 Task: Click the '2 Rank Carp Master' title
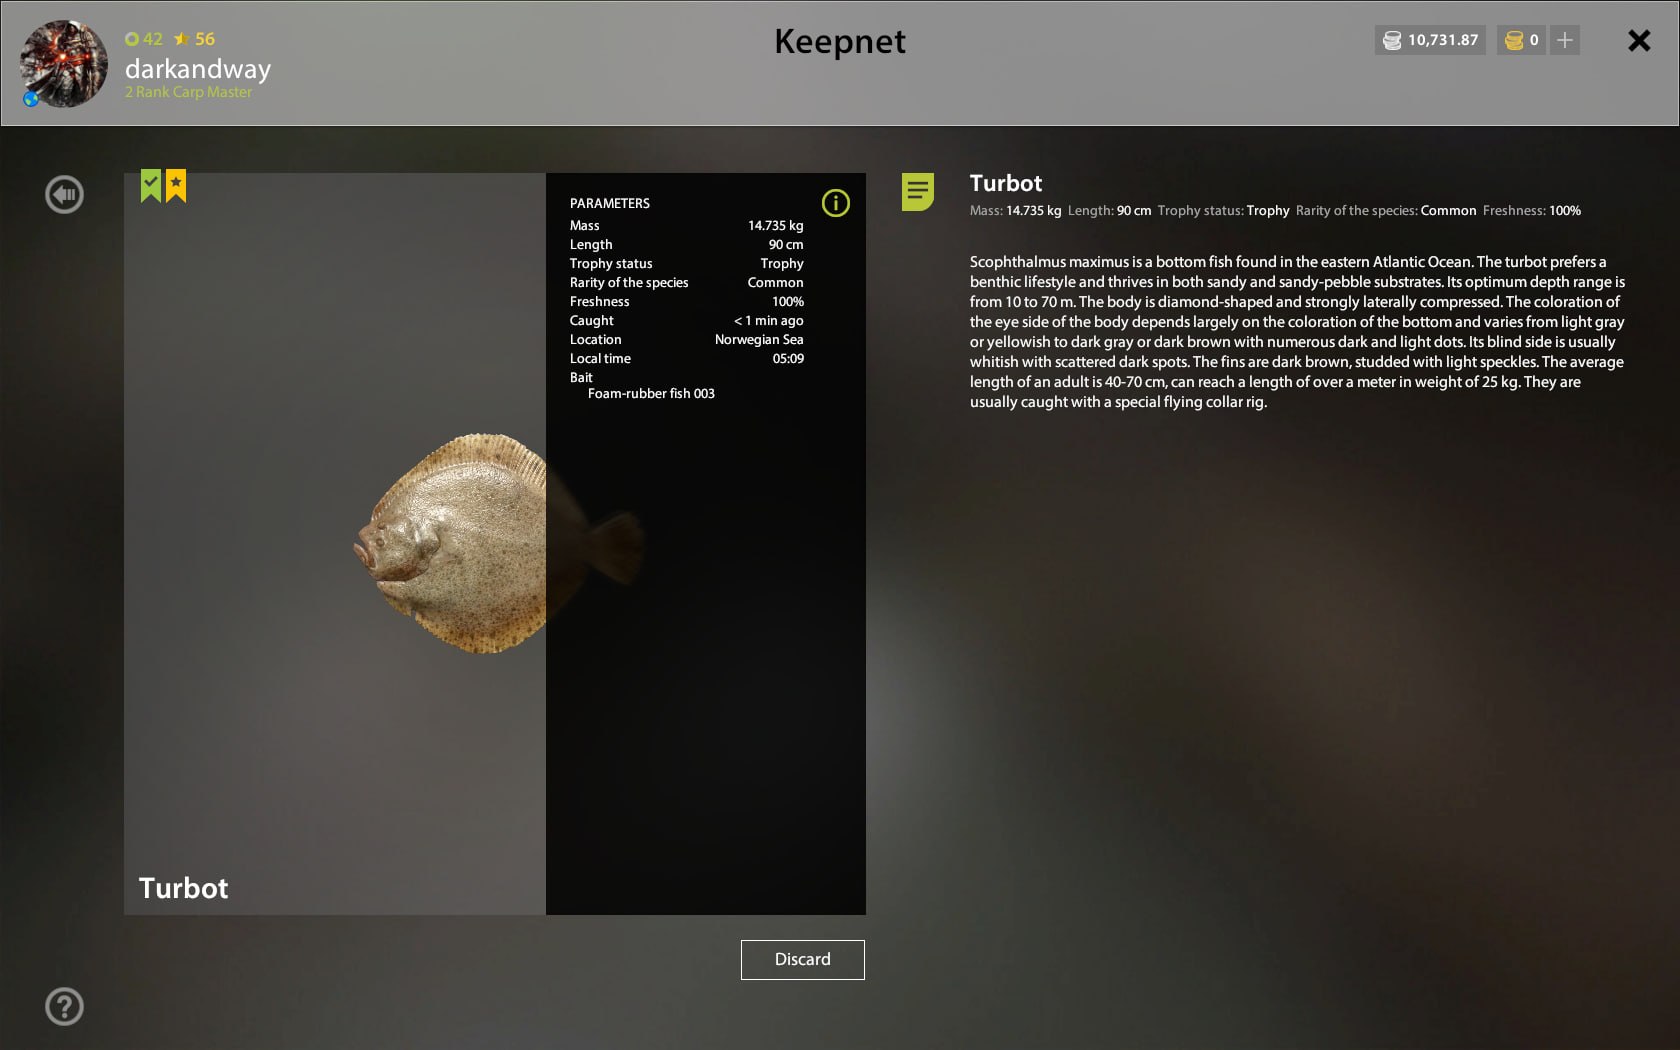point(189,92)
